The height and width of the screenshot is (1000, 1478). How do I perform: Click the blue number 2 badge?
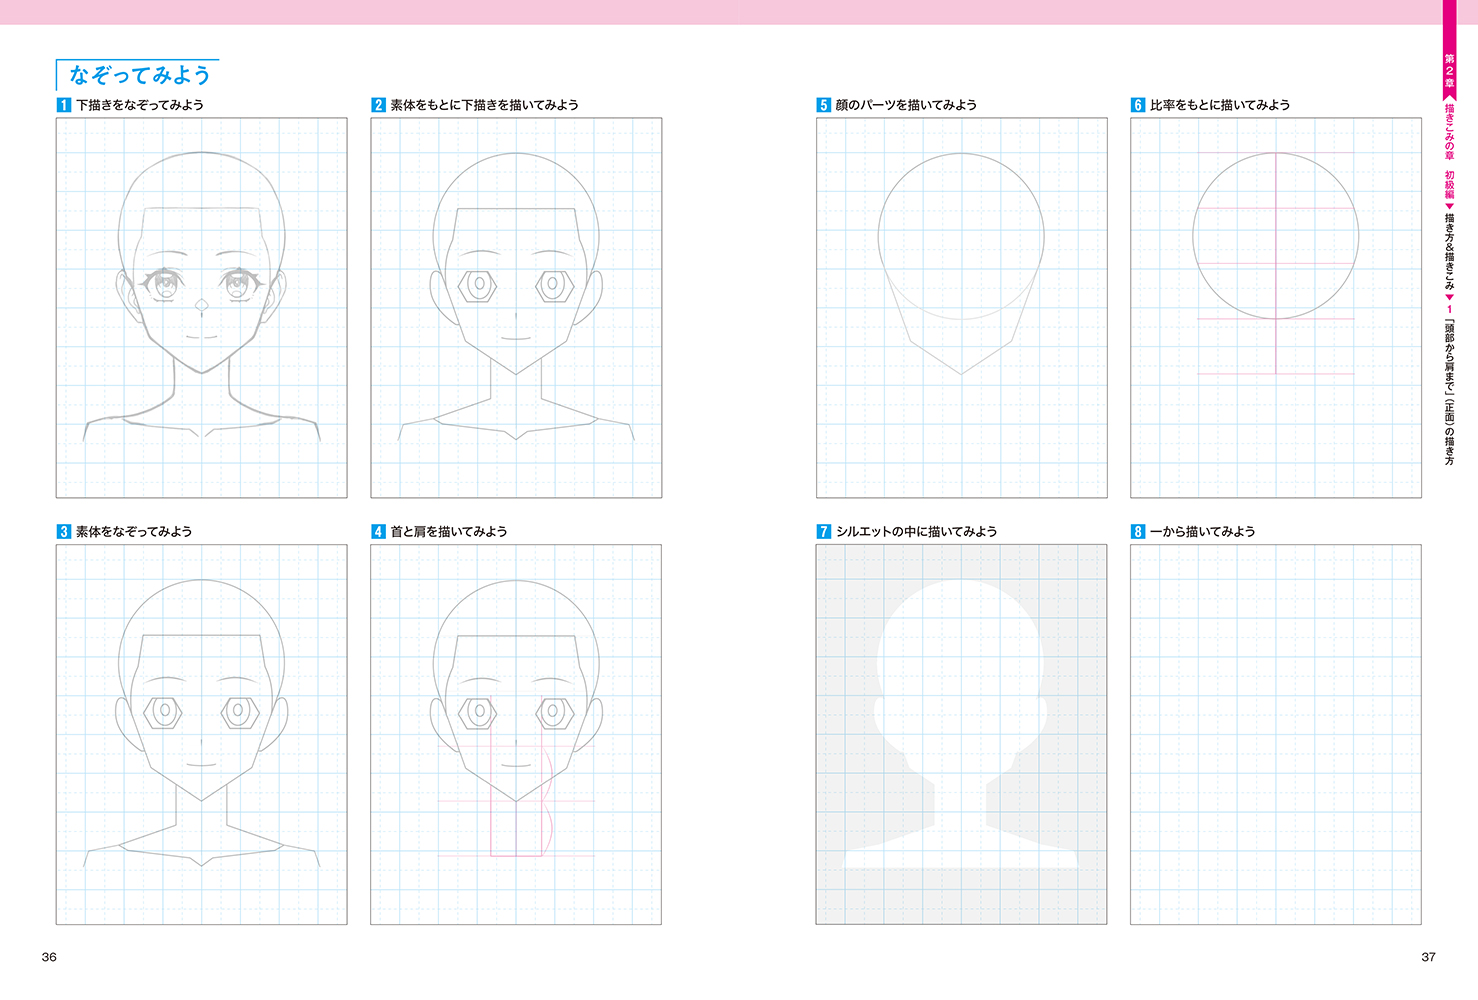click(x=378, y=105)
